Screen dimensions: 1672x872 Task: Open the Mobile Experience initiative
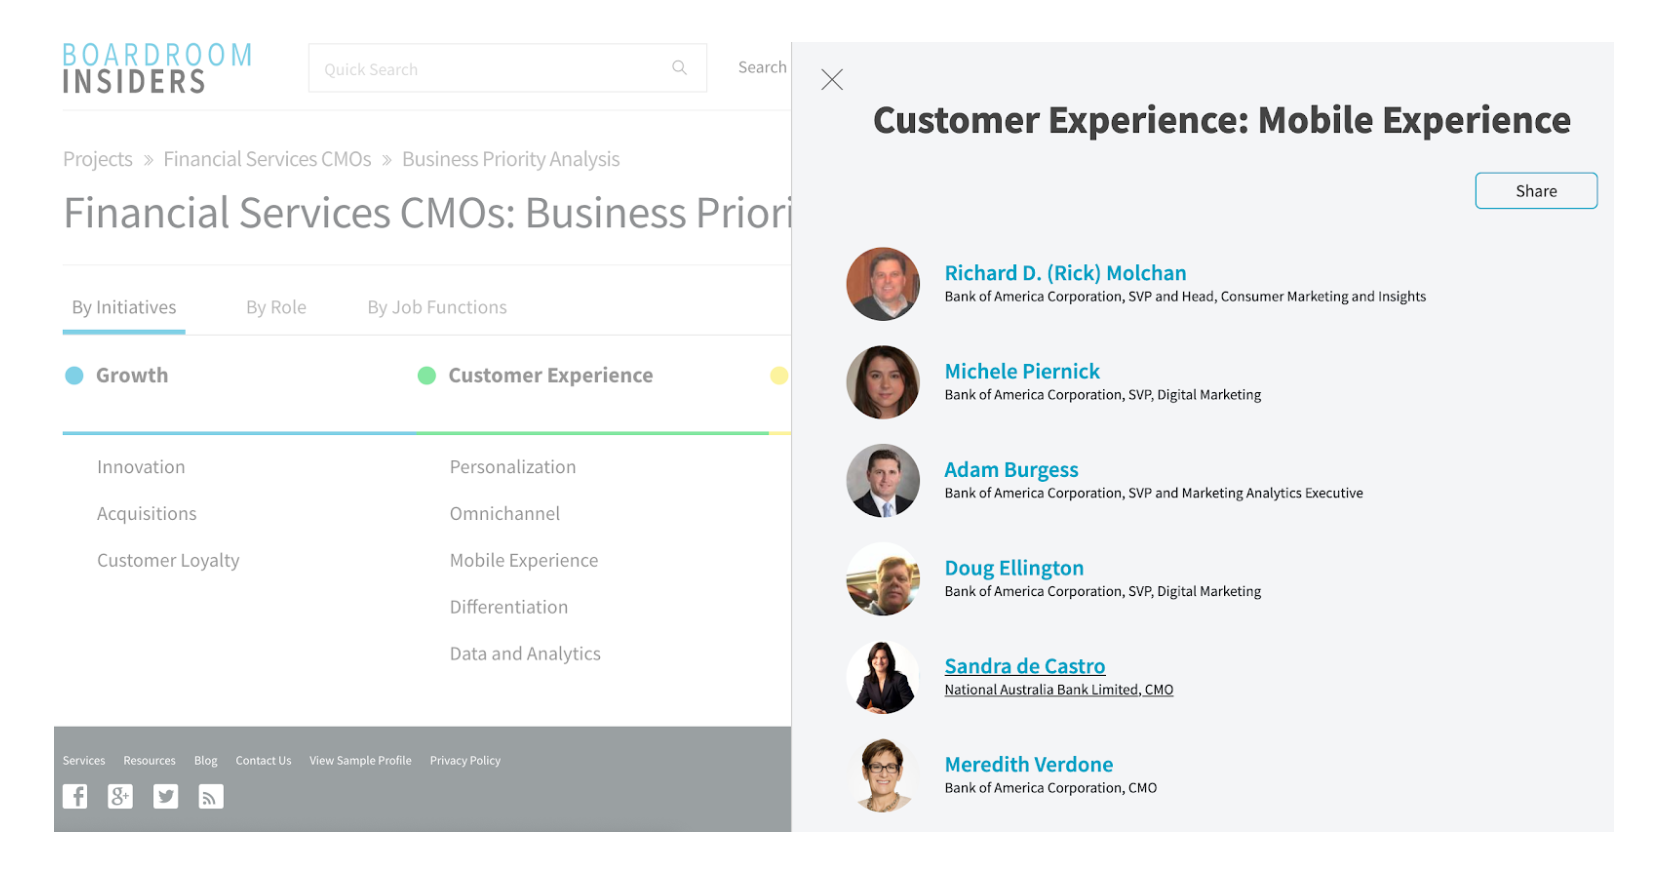pos(524,561)
